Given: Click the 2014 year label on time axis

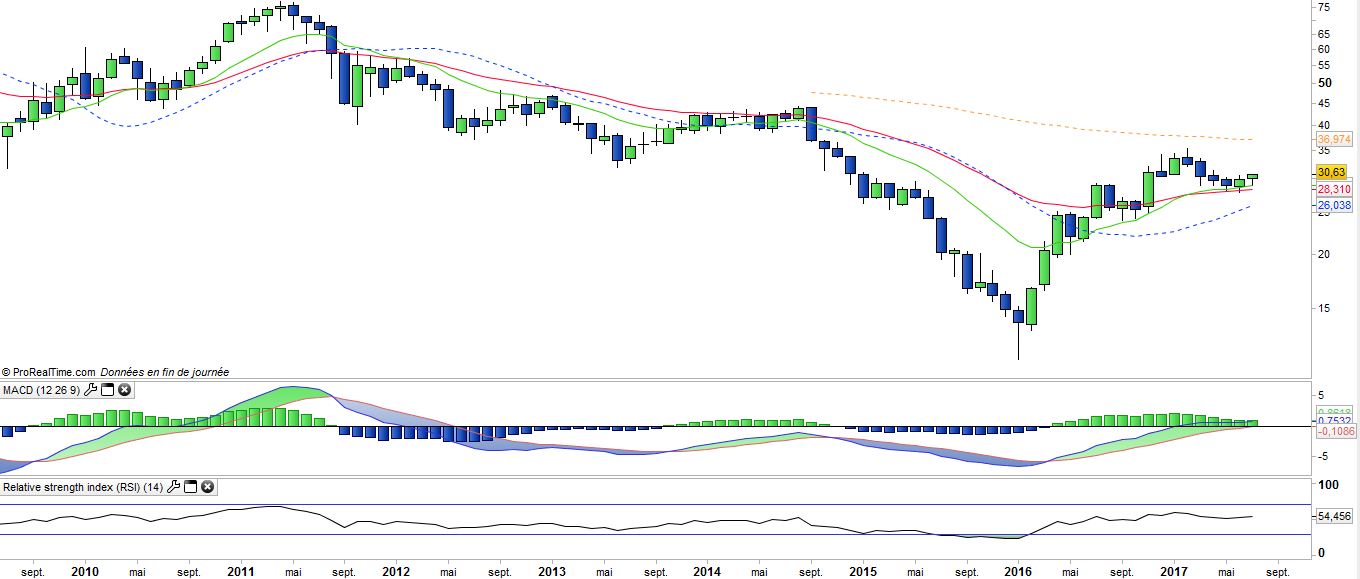Looking at the screenshot, I should (707, 572).
